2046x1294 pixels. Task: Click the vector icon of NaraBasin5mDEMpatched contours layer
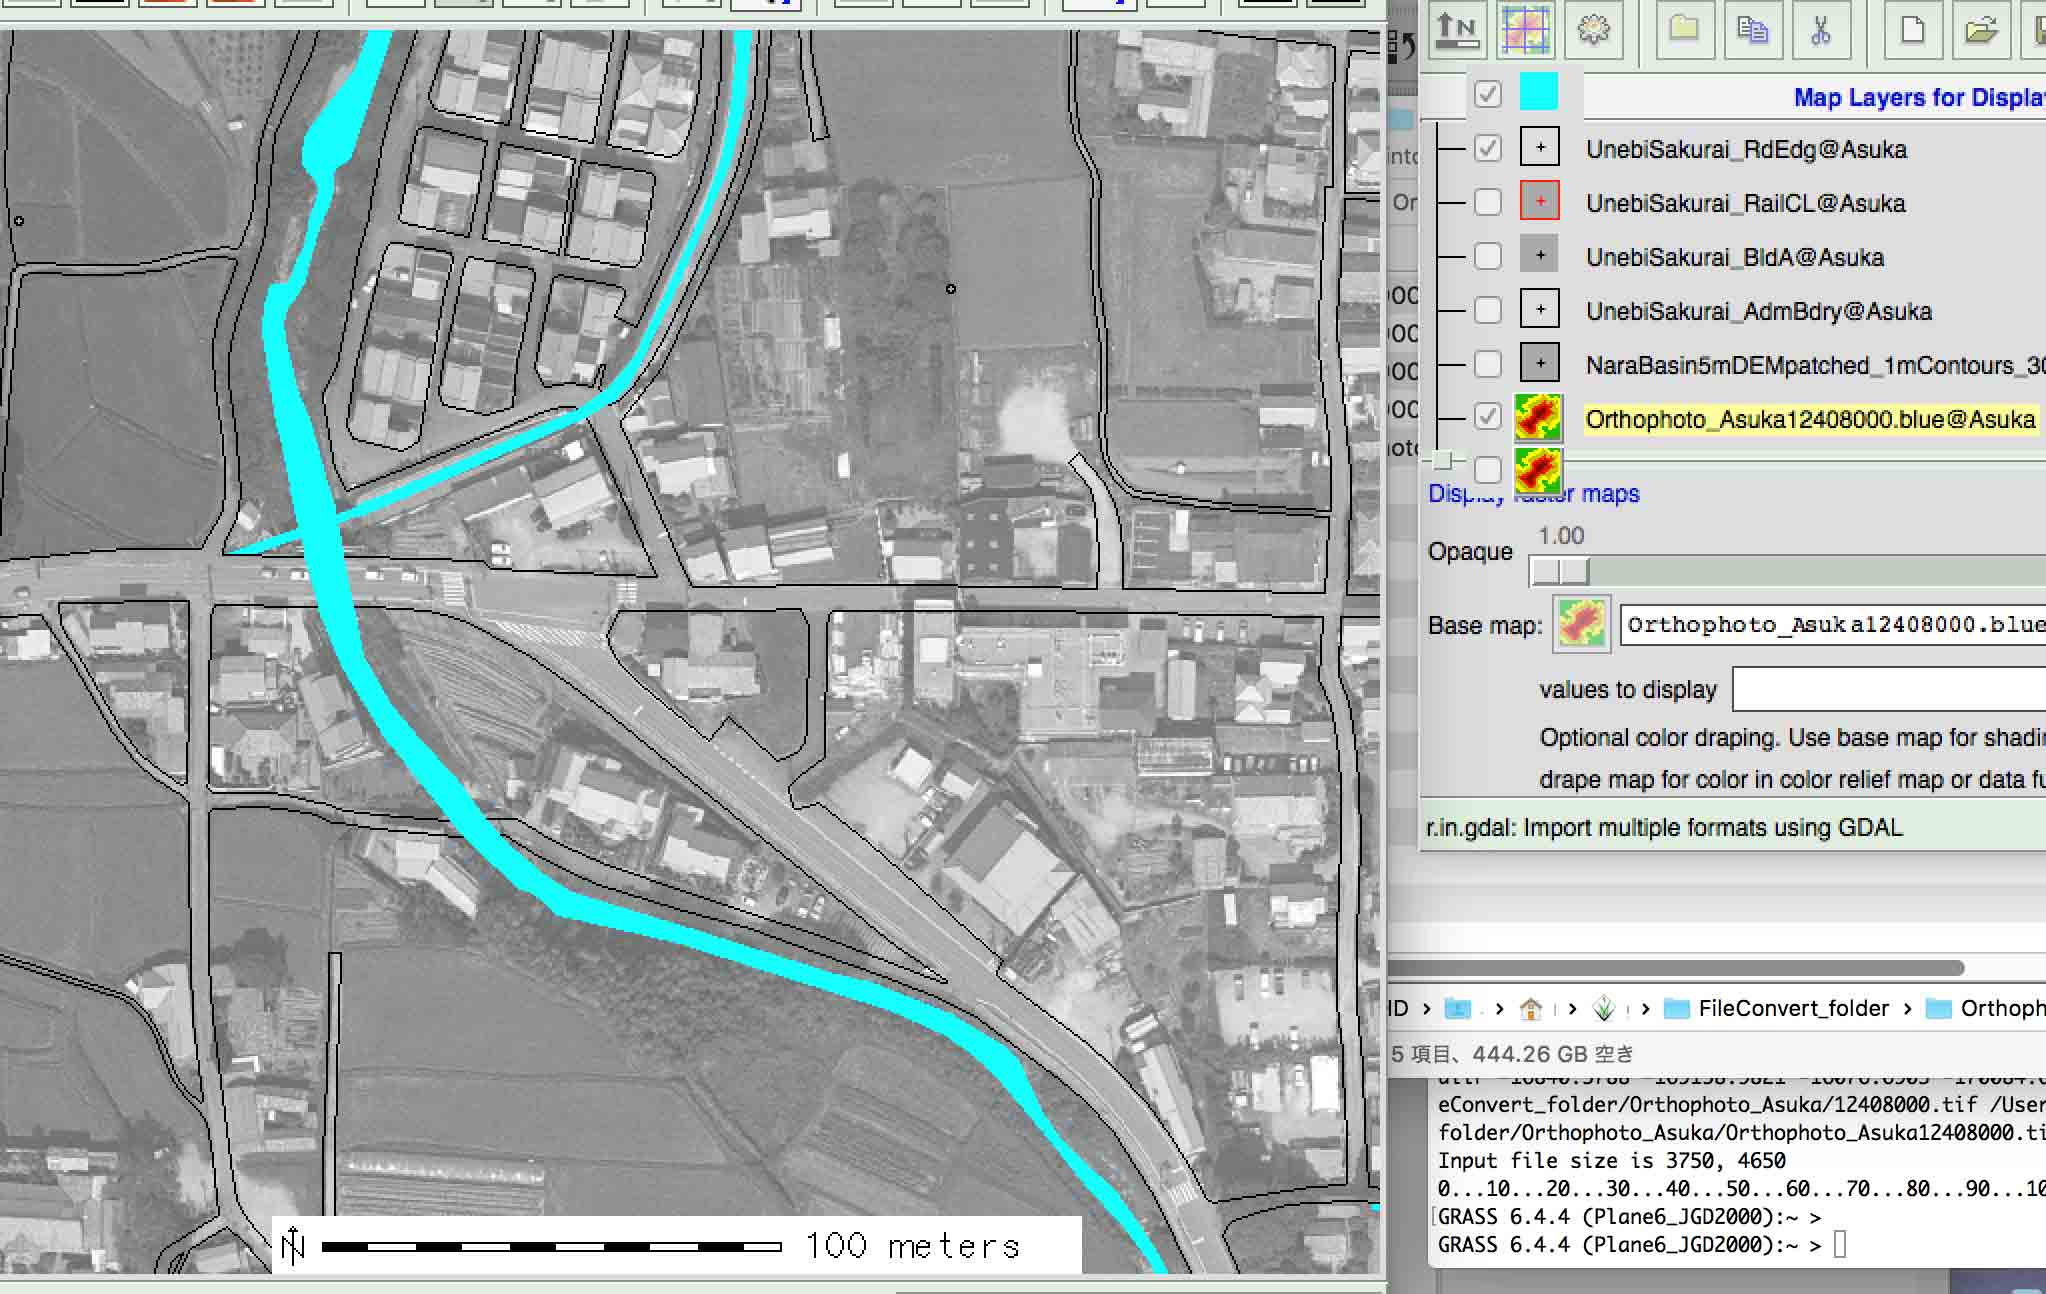[1540, 364]
